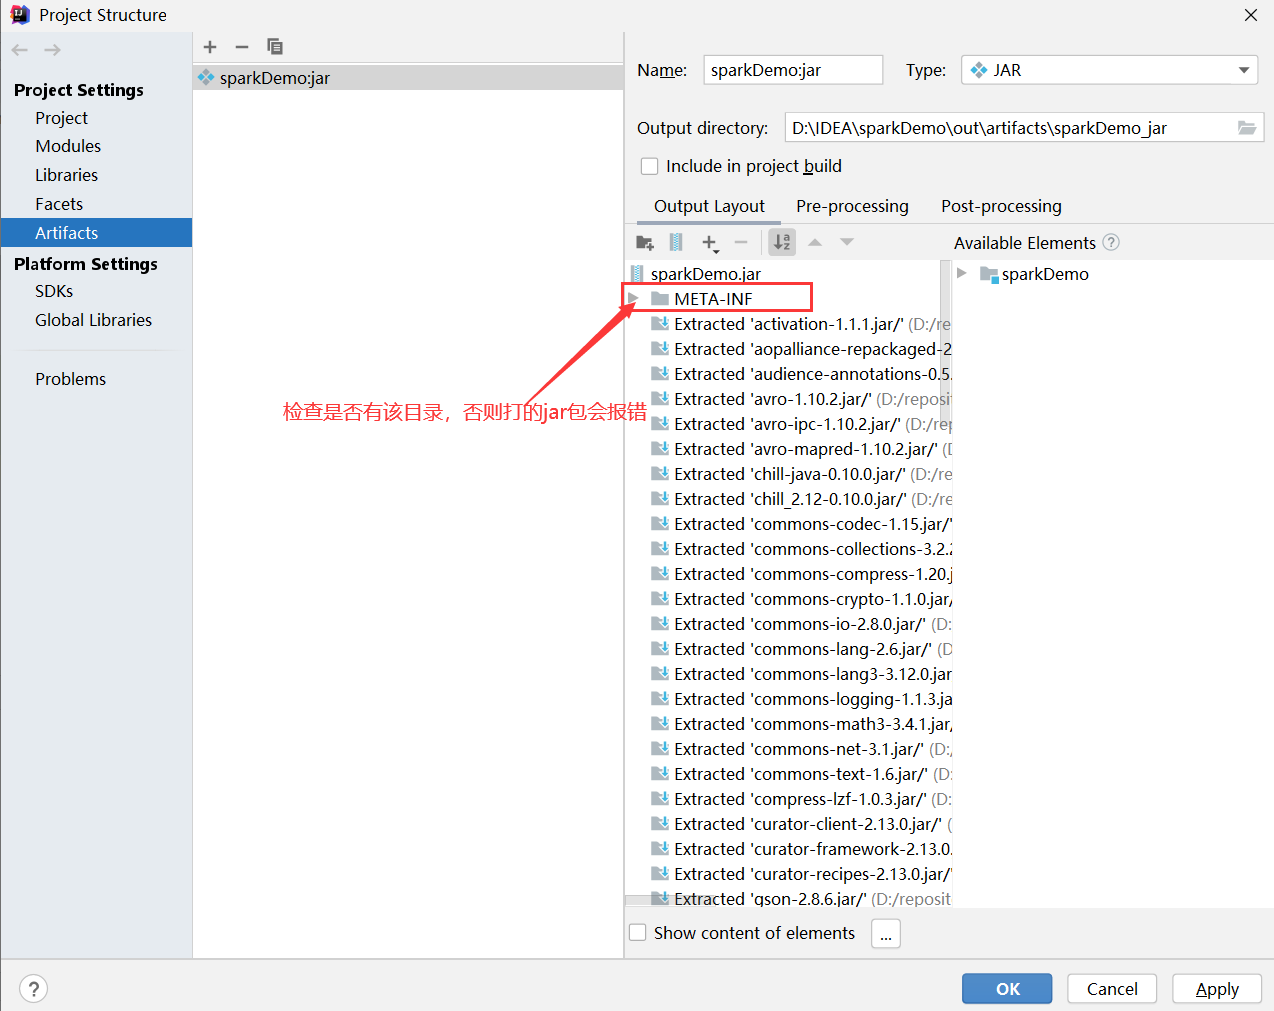
Task: Click the icon beside Extracted 'avro-1.10.2.jar/'
Action: [x=660, y=398]
